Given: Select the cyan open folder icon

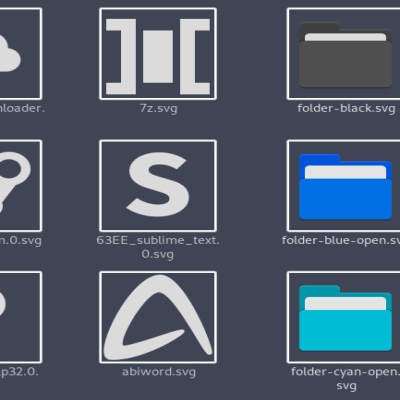Looking at the screenshot, I should 345,317.
